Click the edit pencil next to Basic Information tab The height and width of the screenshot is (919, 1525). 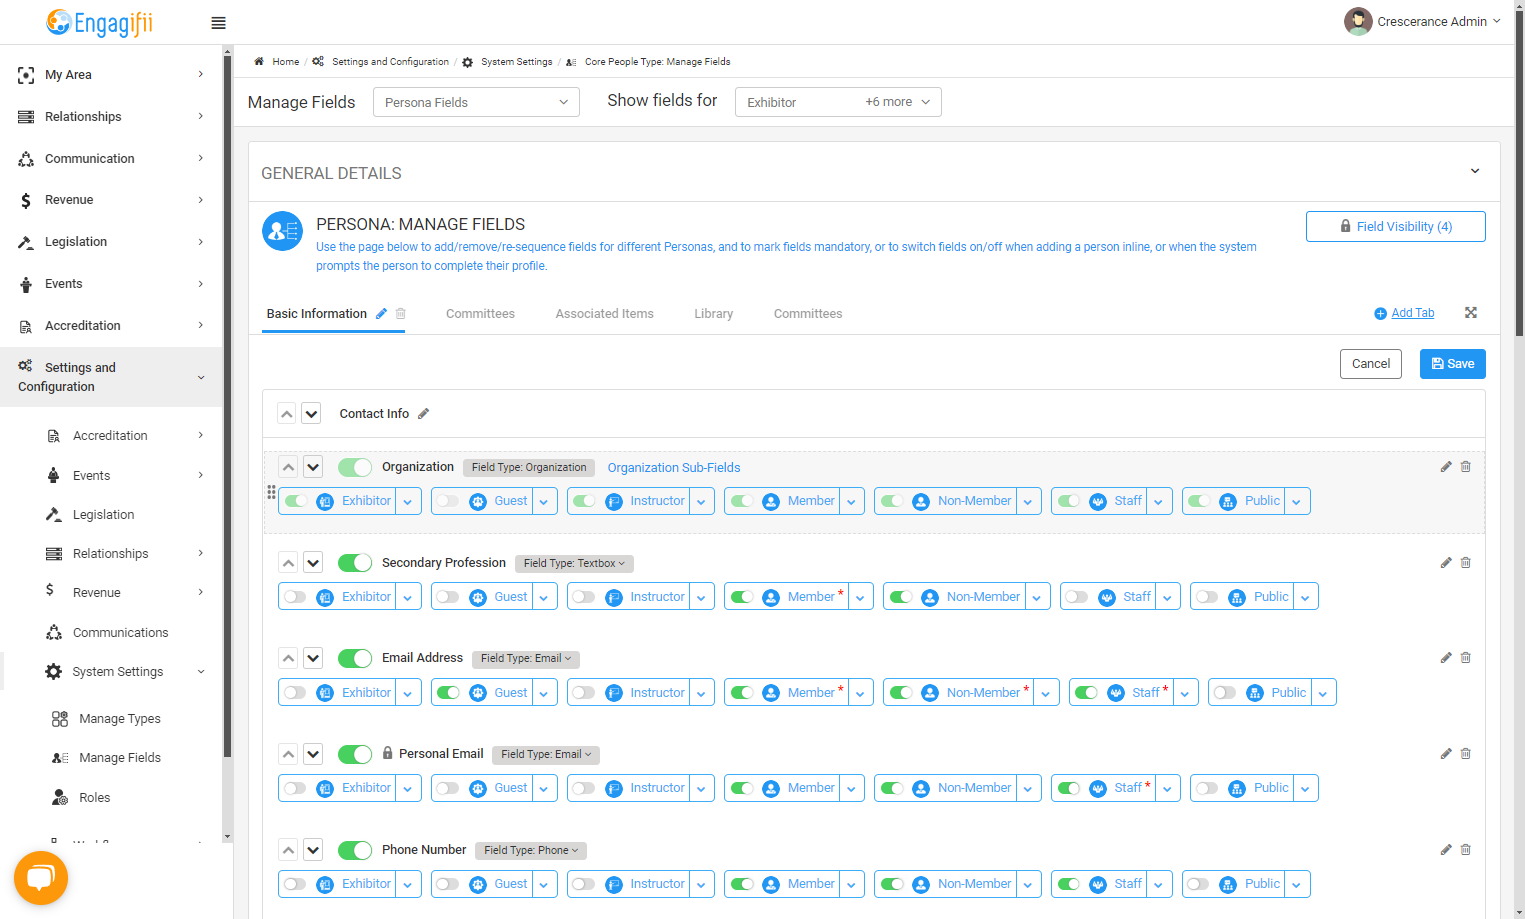pos(381,314)
